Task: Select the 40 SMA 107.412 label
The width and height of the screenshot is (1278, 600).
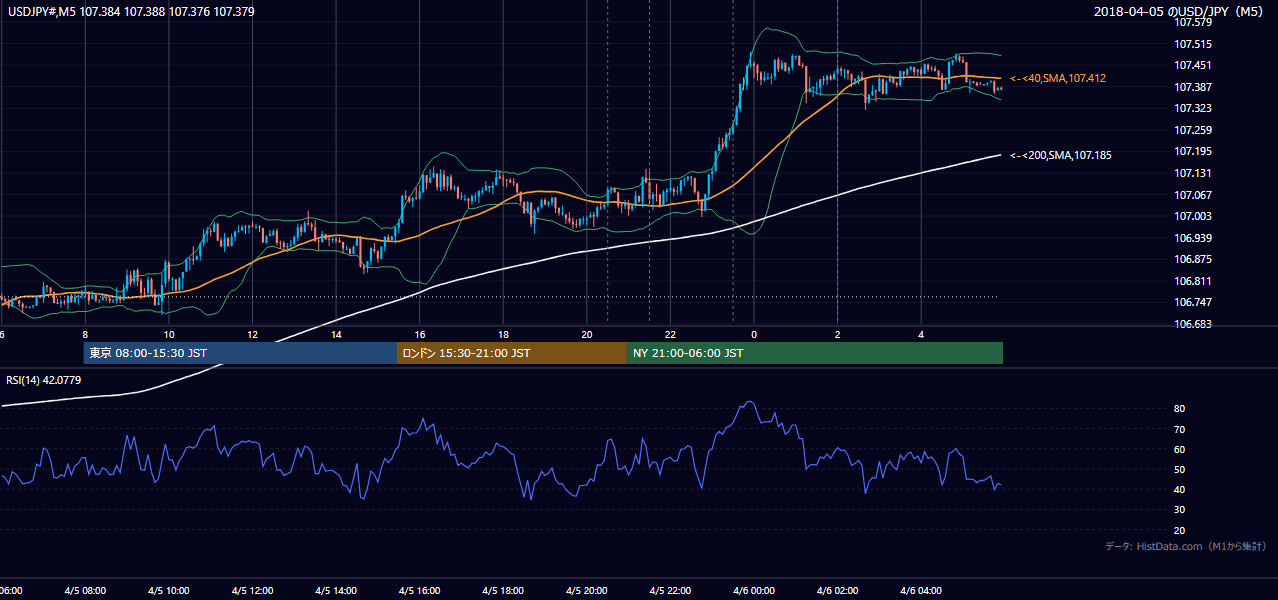Action: (x=1058, y=78)
